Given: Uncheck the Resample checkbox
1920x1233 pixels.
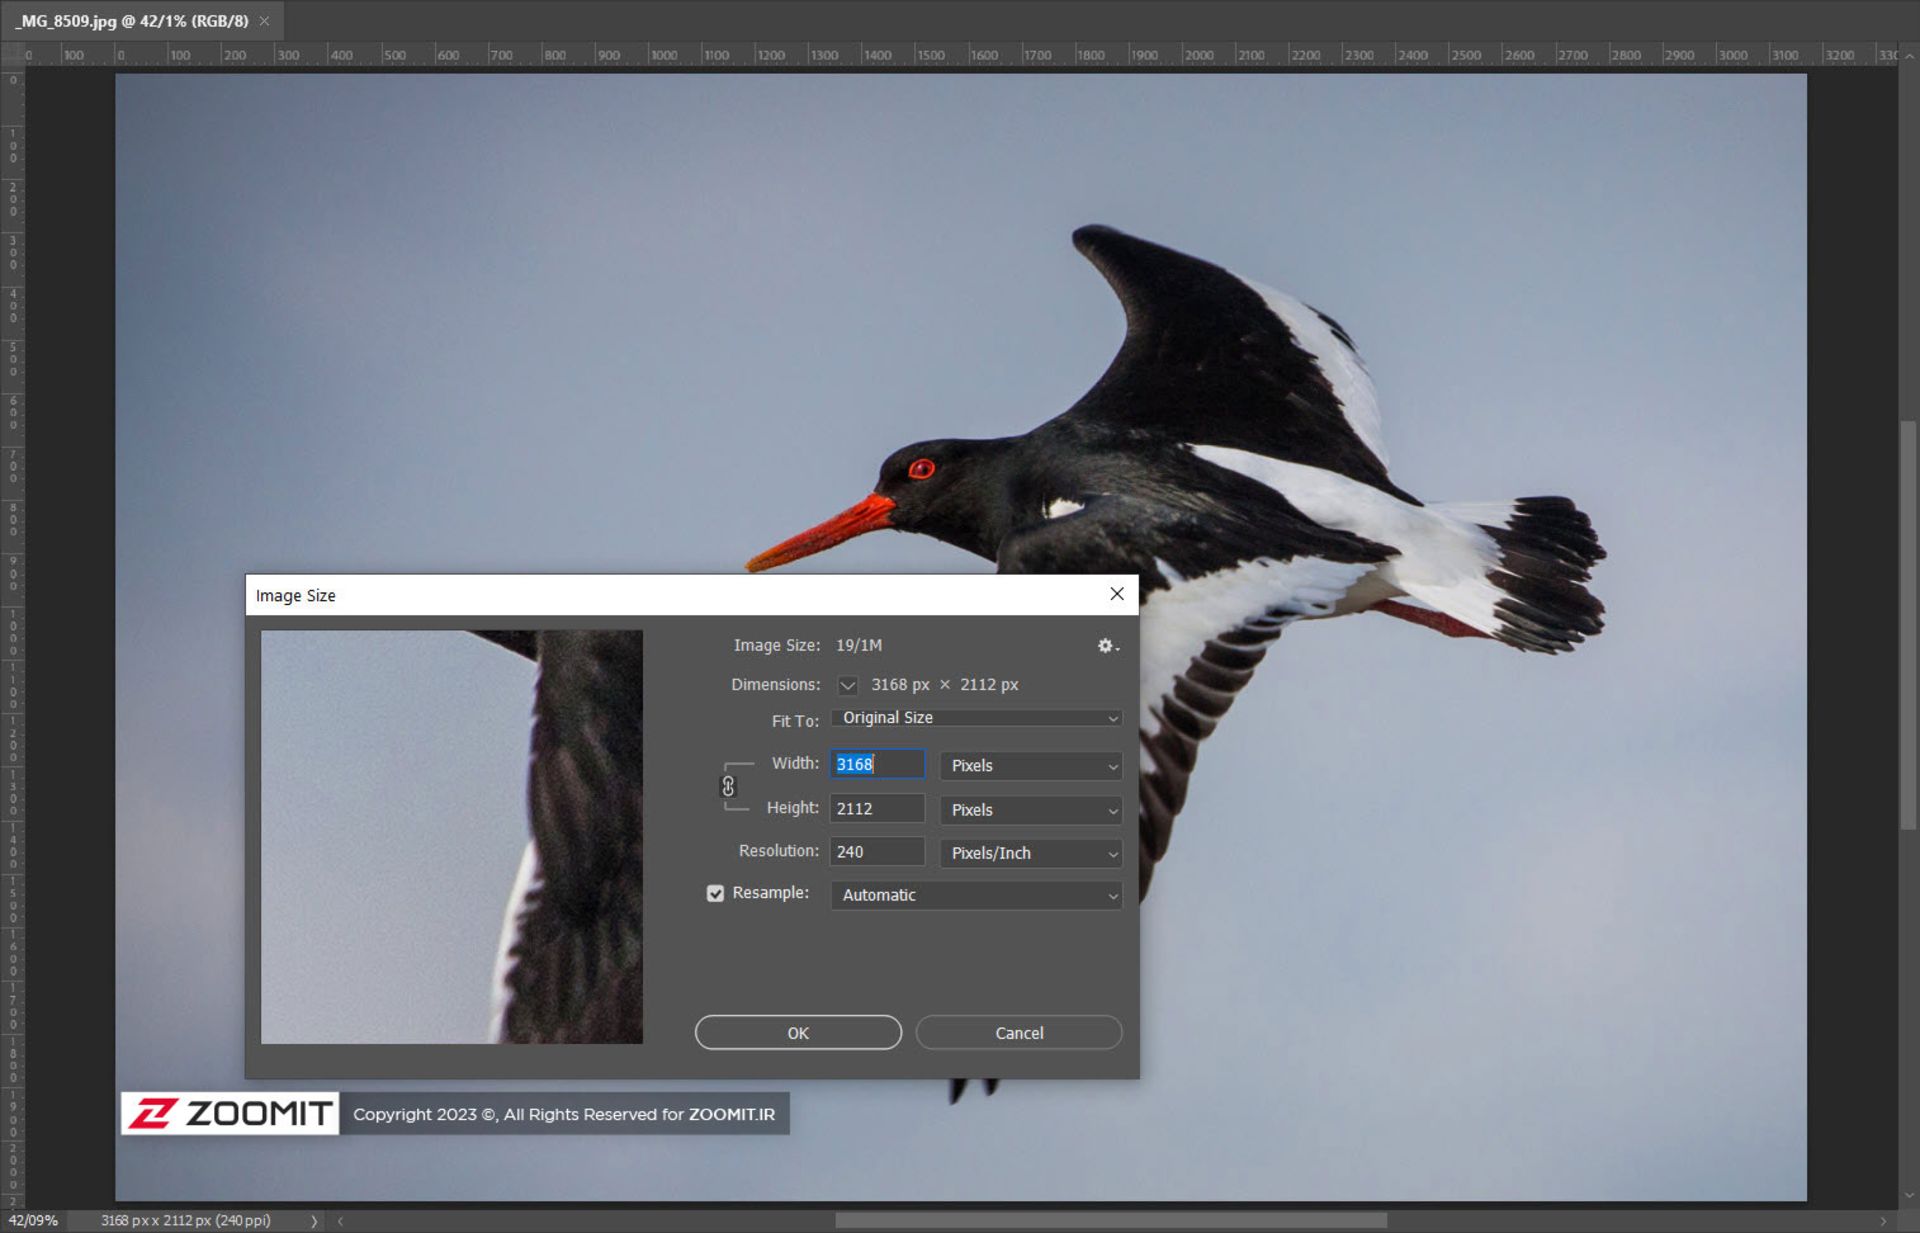Looking at the screenshot, I should tap(715, 894).
